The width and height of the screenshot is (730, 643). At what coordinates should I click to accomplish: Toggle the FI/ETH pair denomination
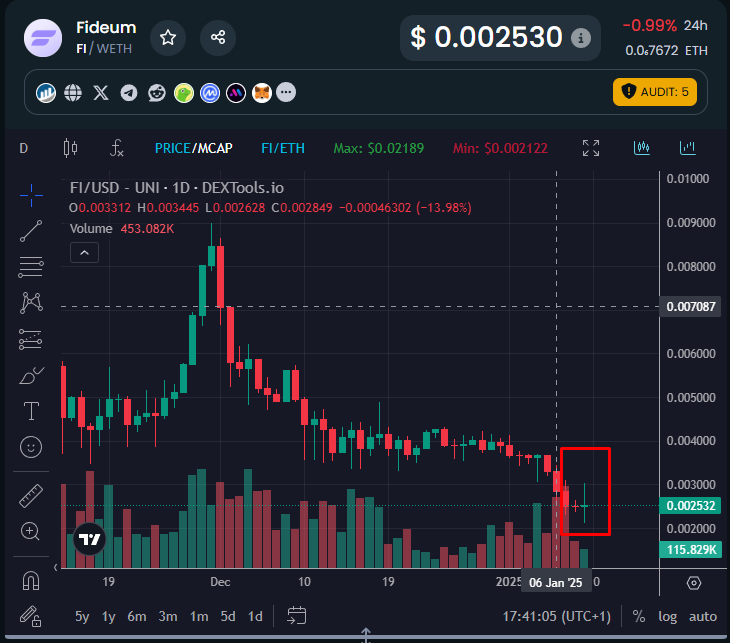pos(283,148)
